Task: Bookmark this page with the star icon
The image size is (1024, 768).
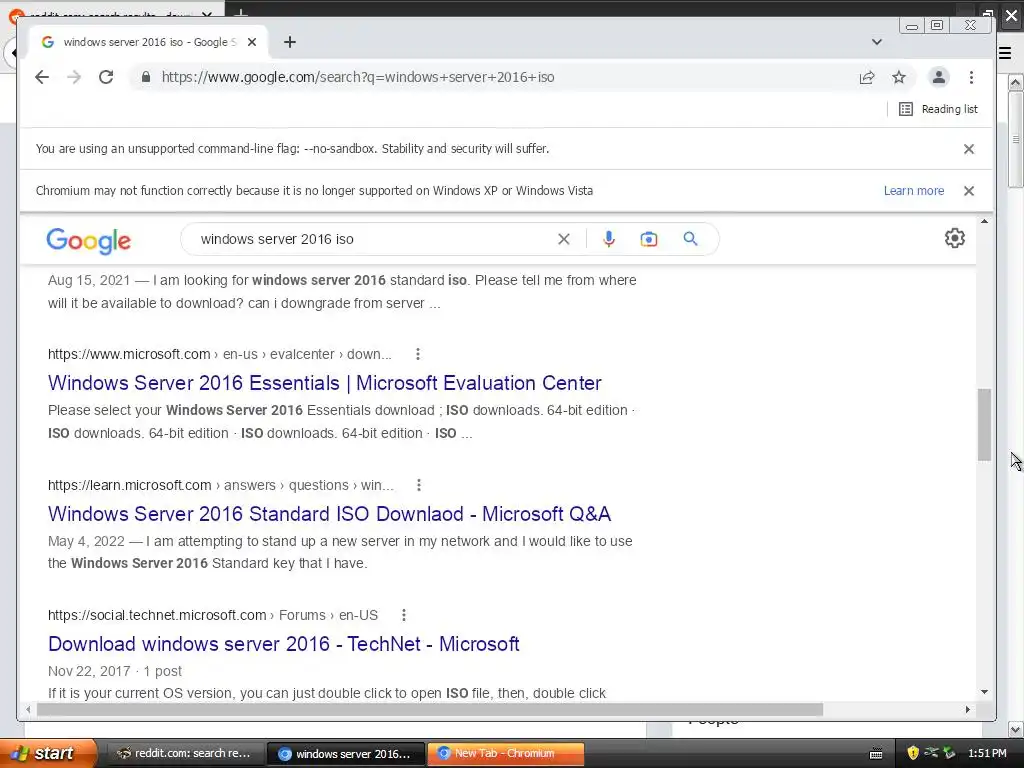Action: point(899,77)
